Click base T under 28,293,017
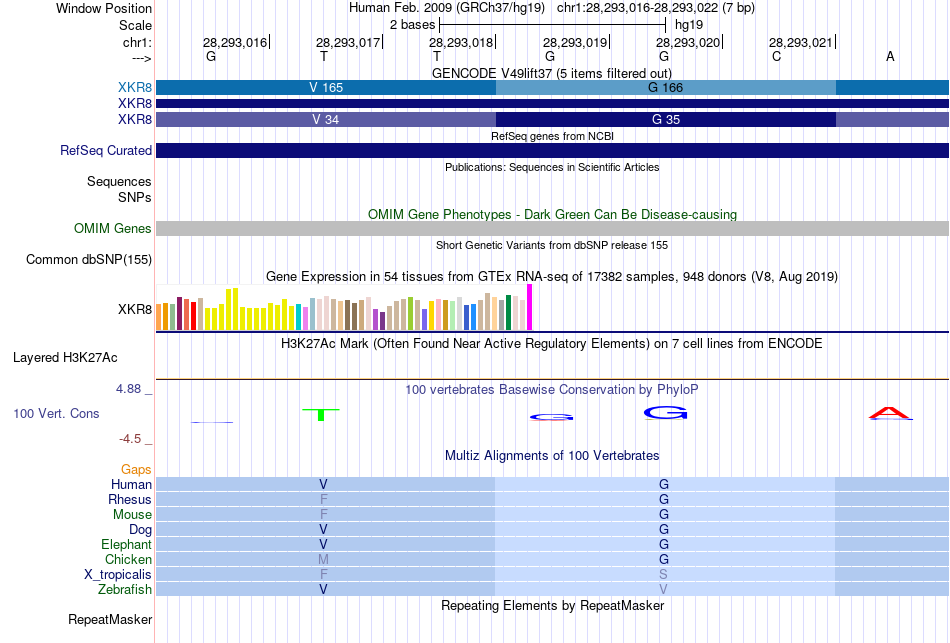950x643 pixels. click(x=324, y=56)
